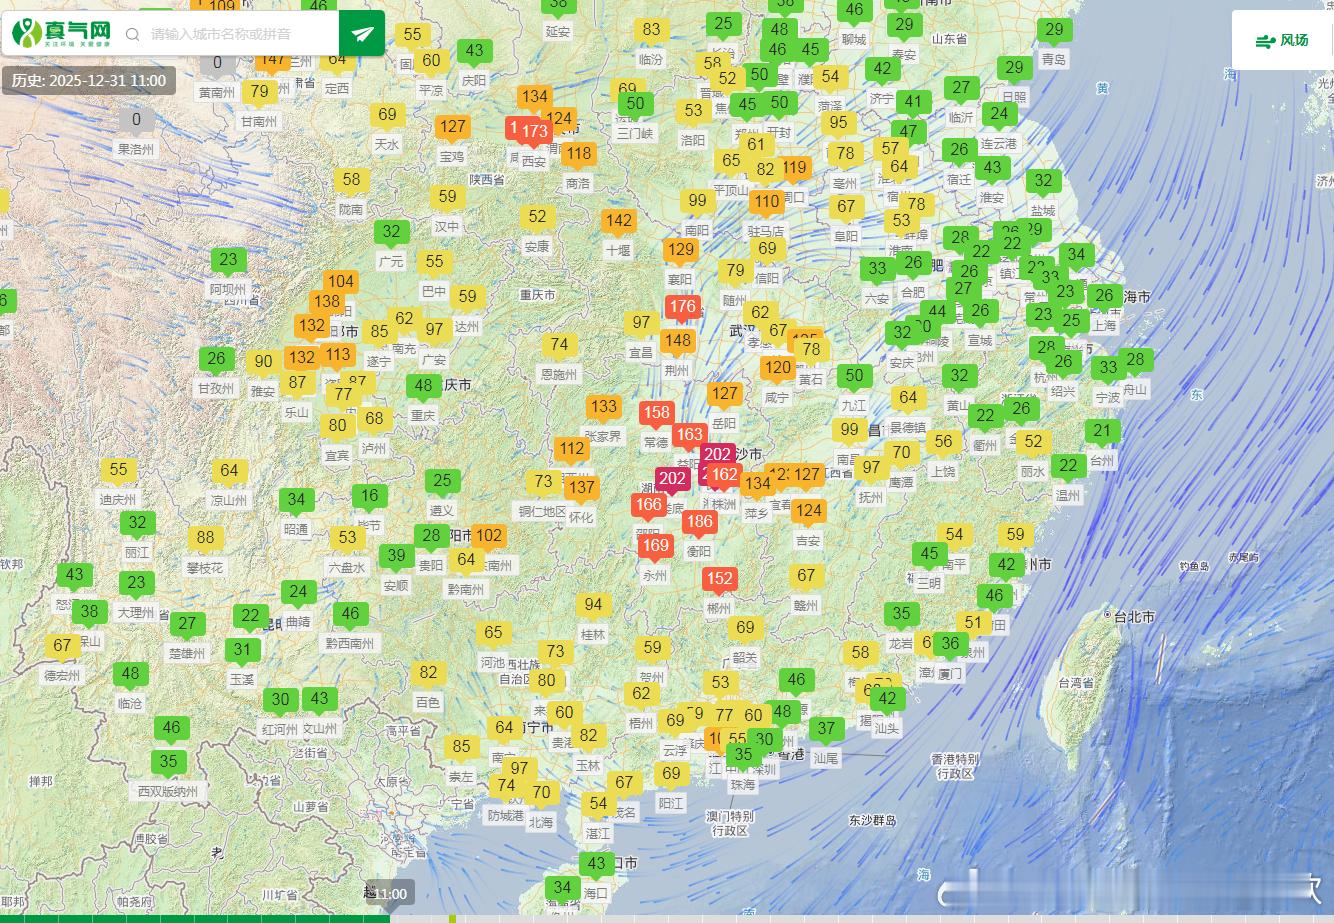Click the 65 AQI marker at 河池

click(x=493, y=633)
